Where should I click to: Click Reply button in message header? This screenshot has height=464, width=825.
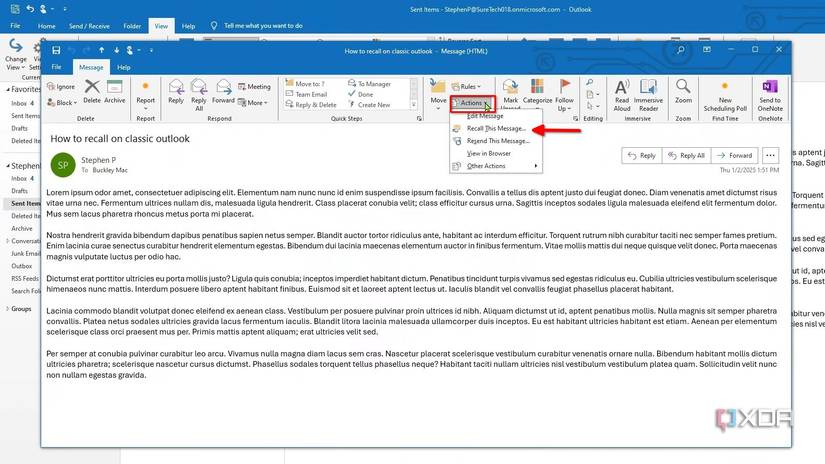pyautogui.click(x=641, y=155)
